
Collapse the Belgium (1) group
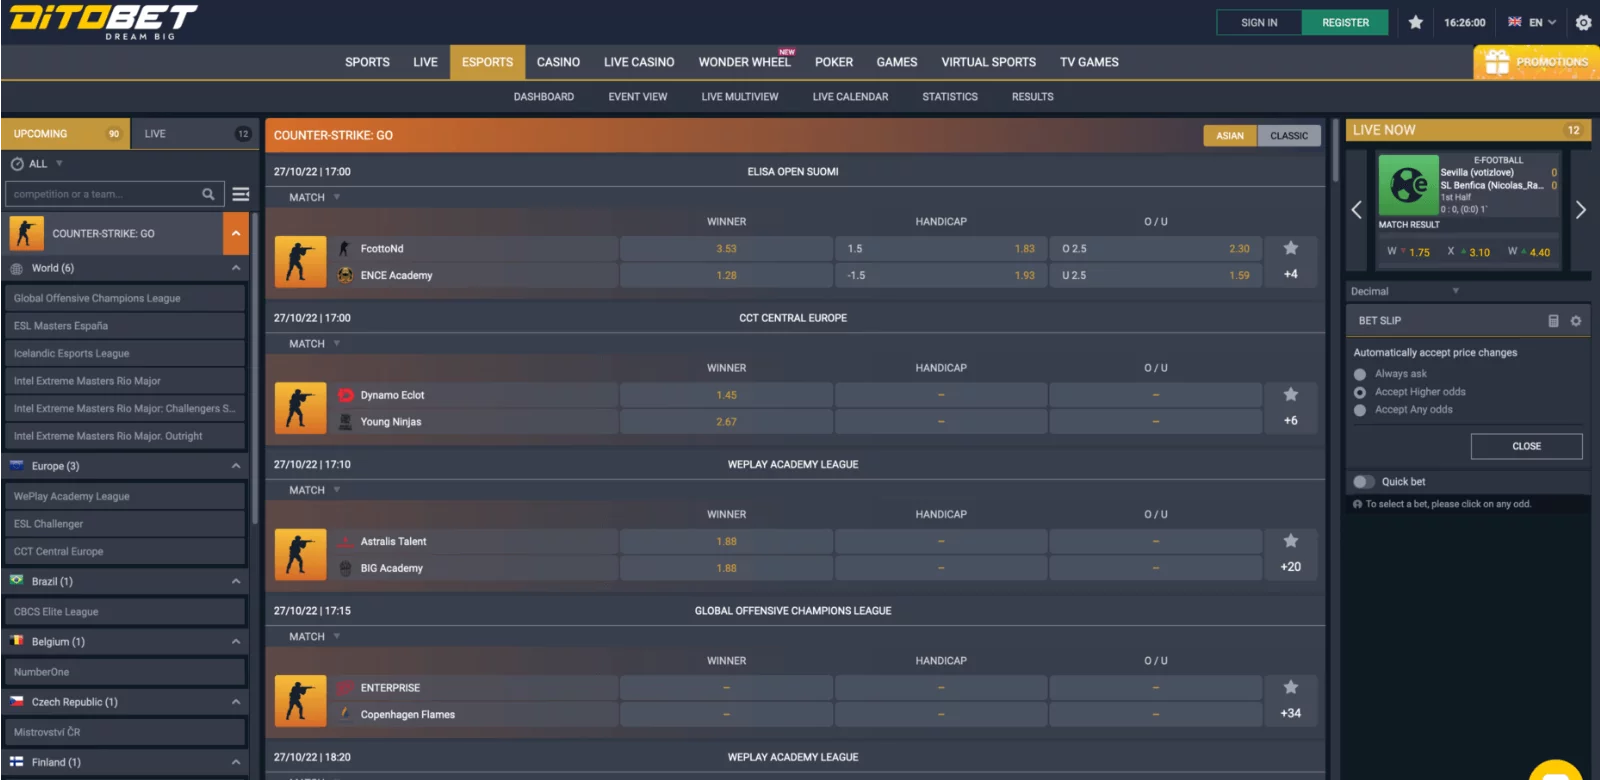click(x=236, y=642)
